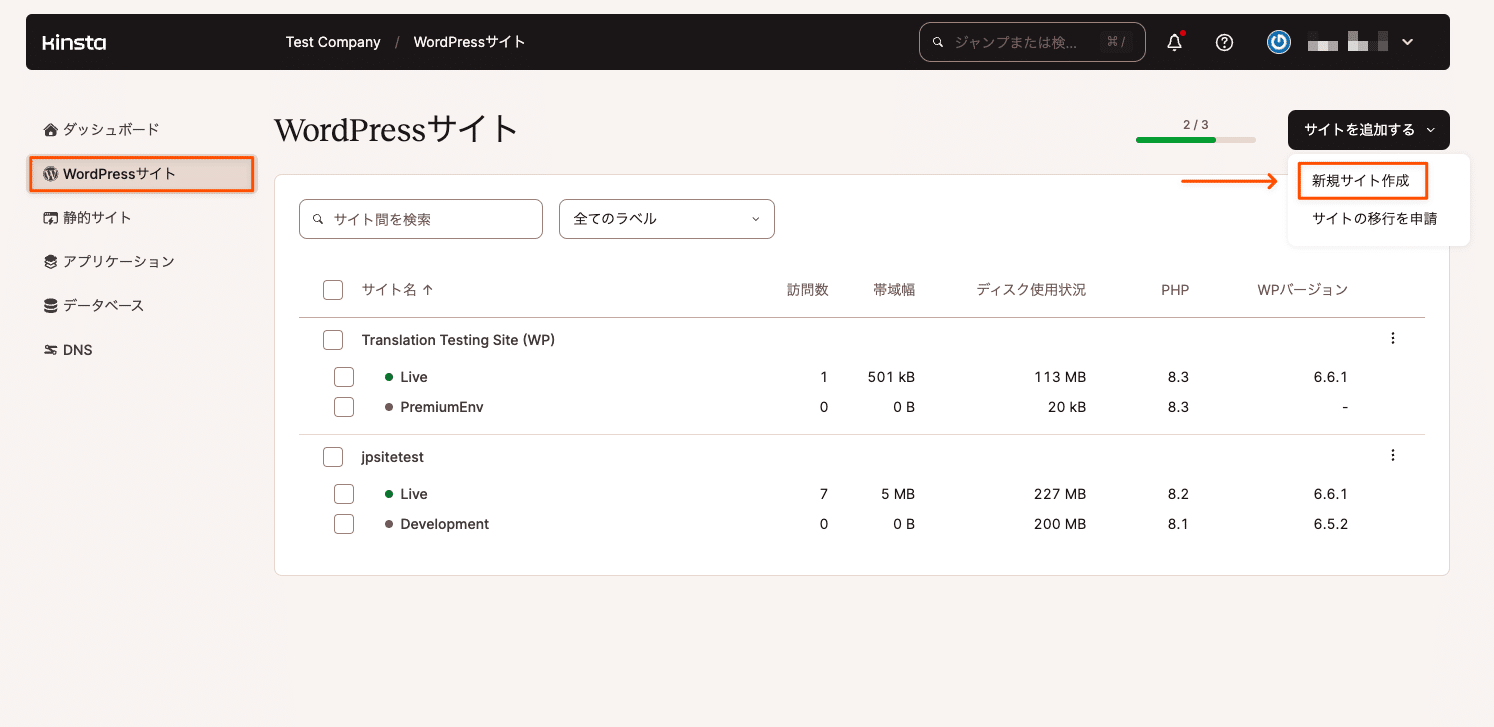Open the 全てのラベル filter dropdown
The image size is (1494, 727).
pos(667,218)
